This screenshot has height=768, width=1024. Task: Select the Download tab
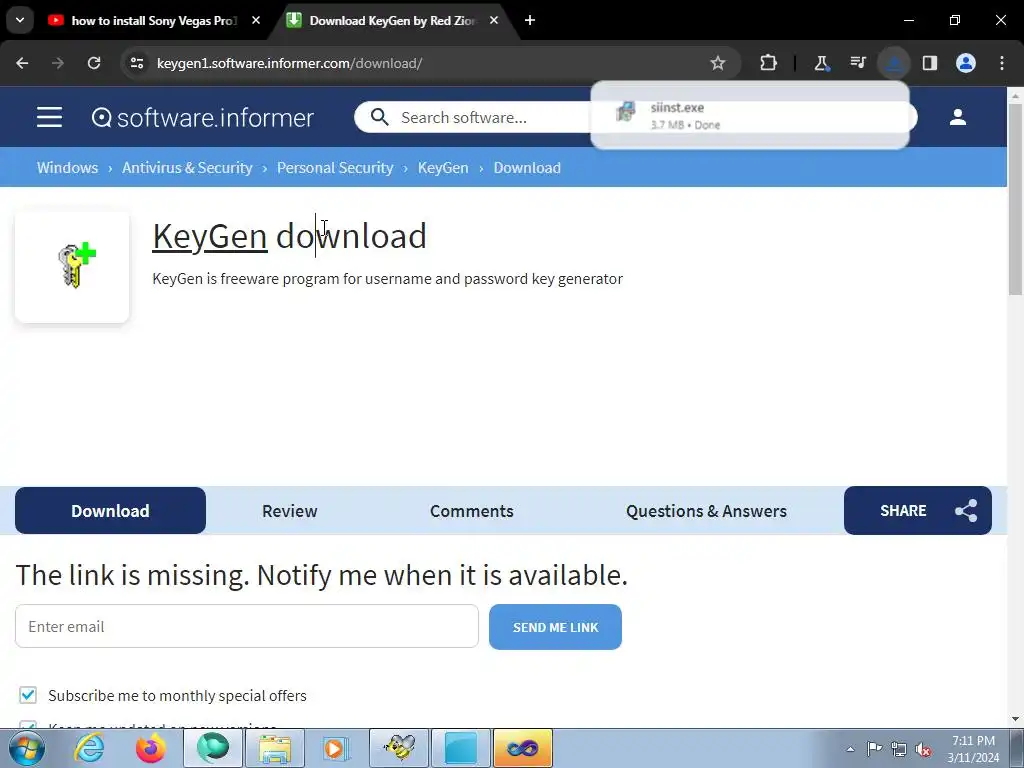(110, 511)
